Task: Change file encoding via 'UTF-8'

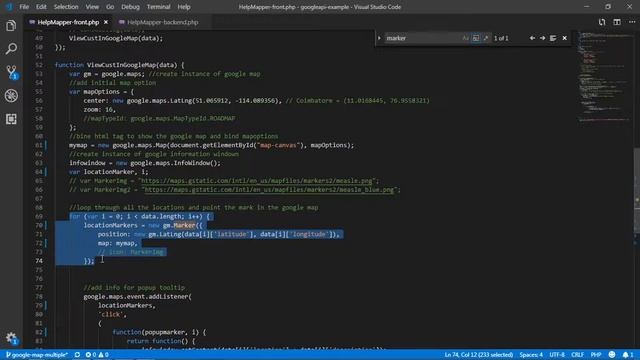Action: click(557, 355)
